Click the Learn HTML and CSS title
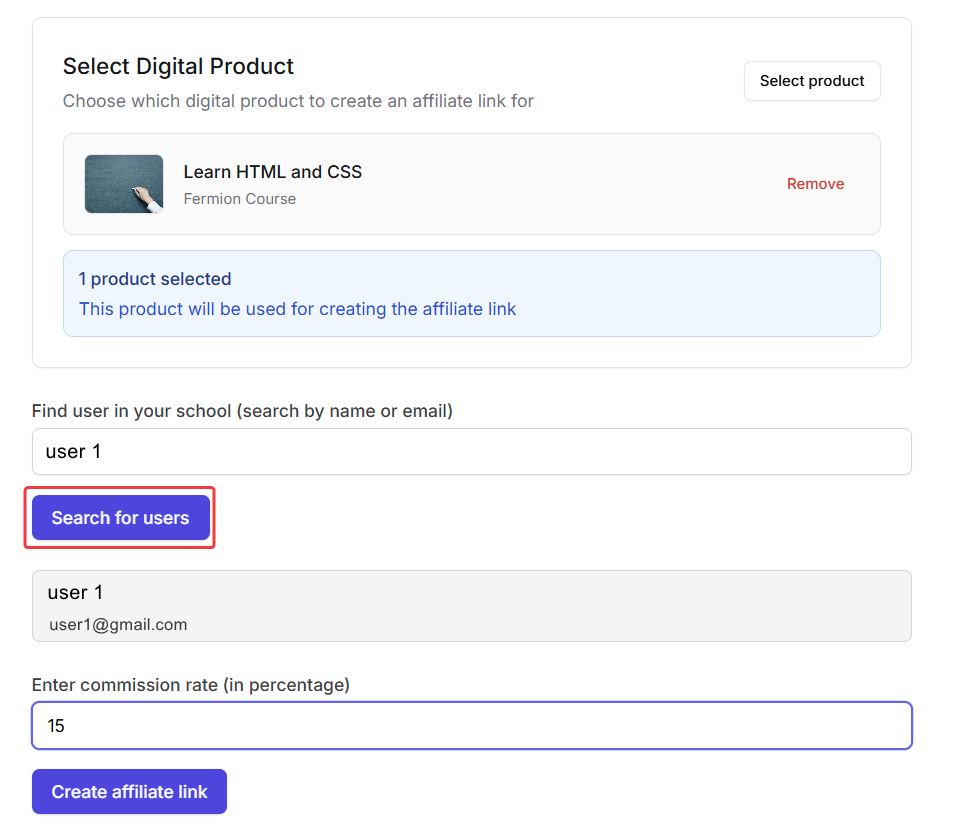967x830 pixels. click(x=272, y=172)
